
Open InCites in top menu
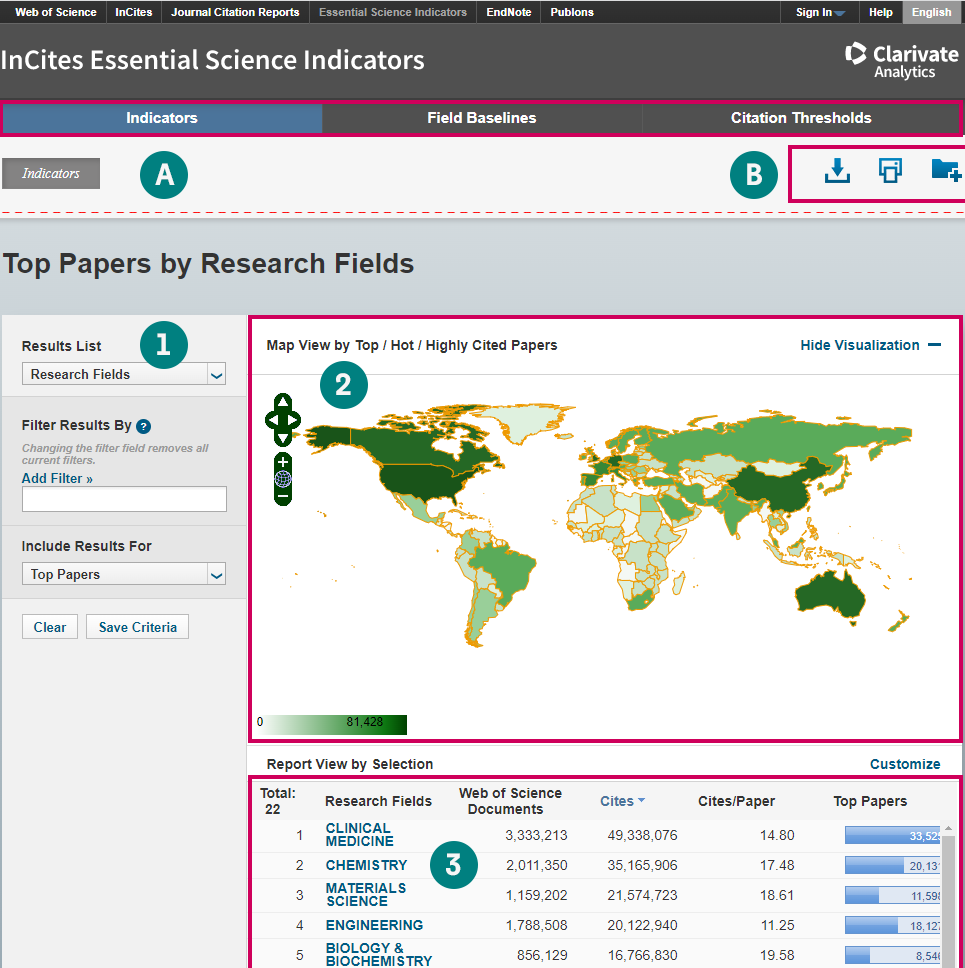pos(133,12)
